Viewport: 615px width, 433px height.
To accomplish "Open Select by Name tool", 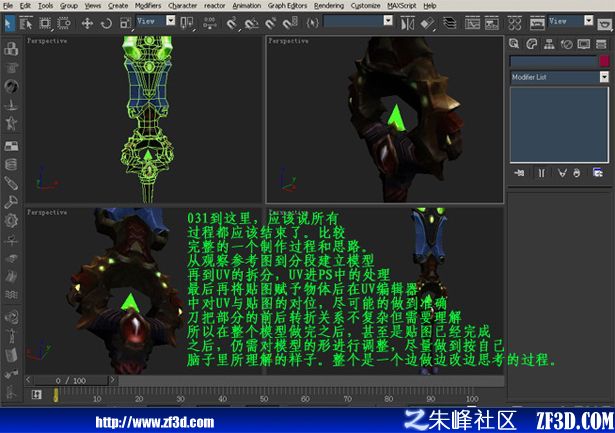I will (x=26, y=24).
